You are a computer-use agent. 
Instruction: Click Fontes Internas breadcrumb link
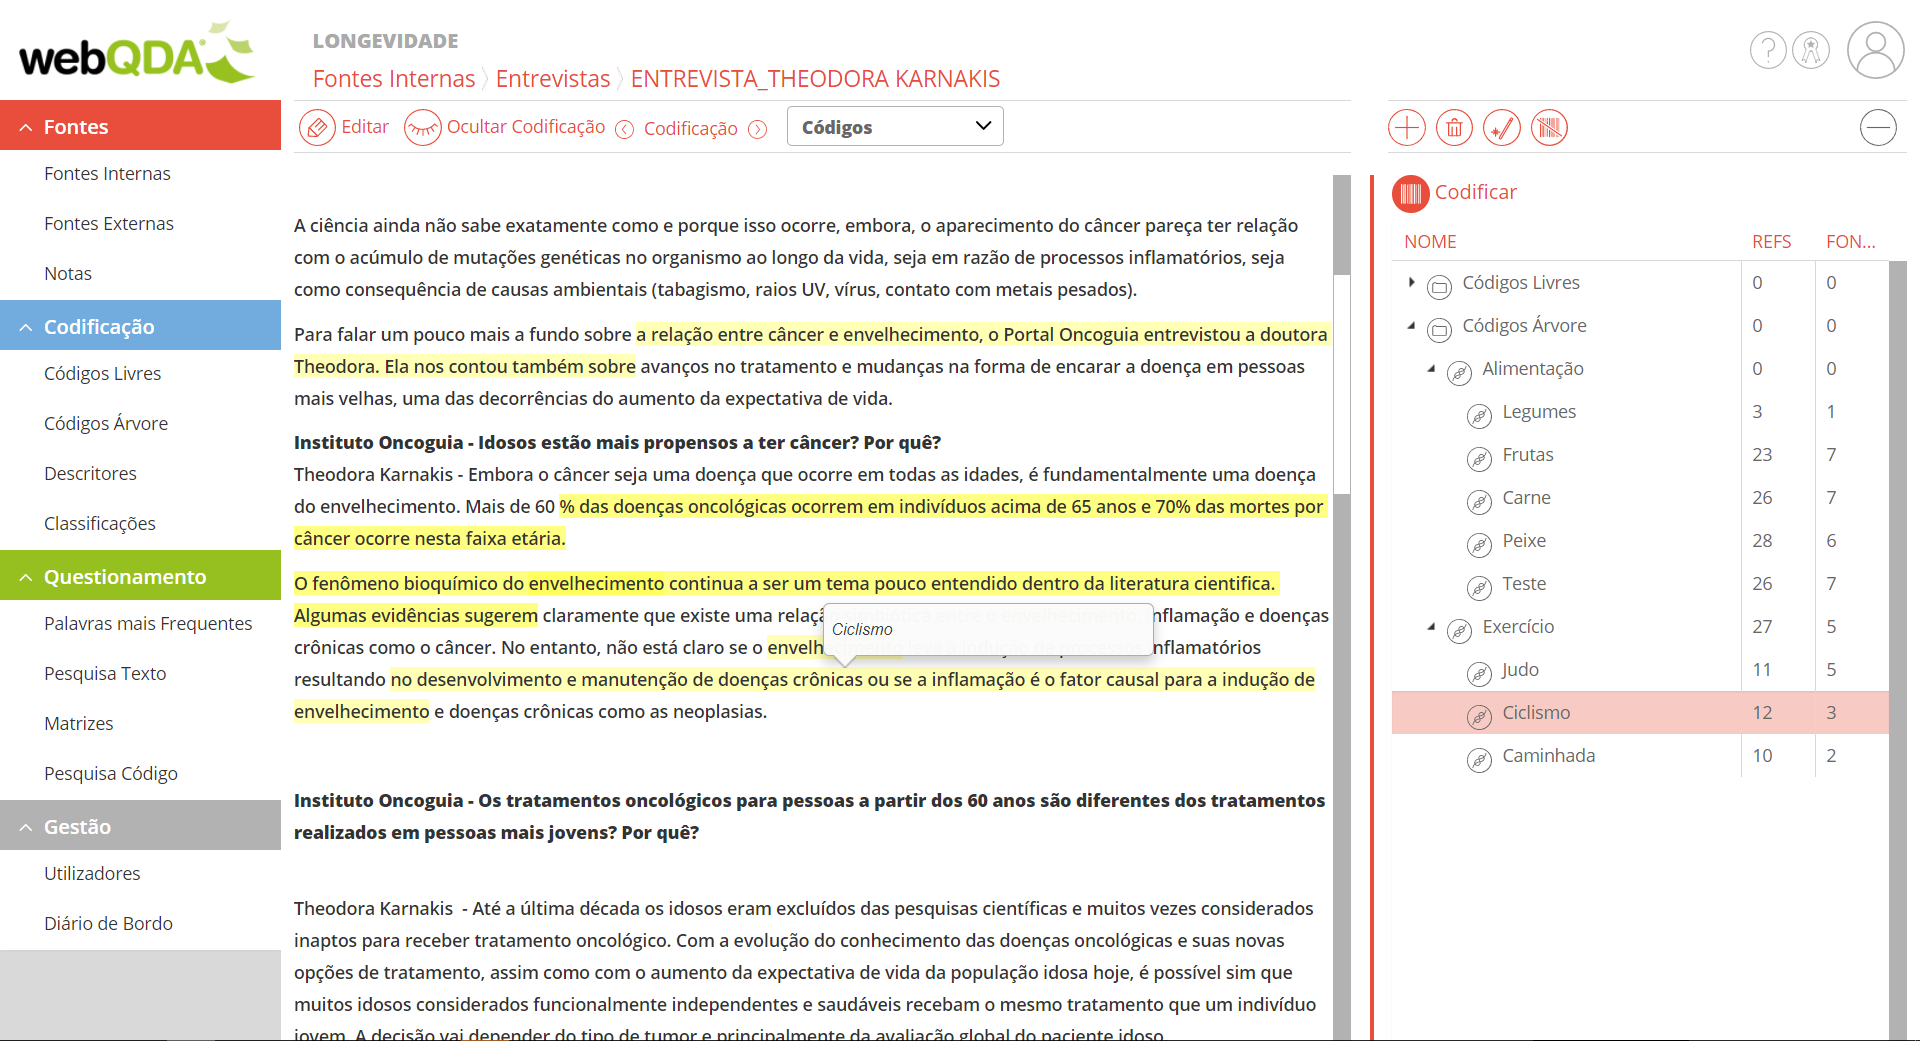click(x=394, y=79)
